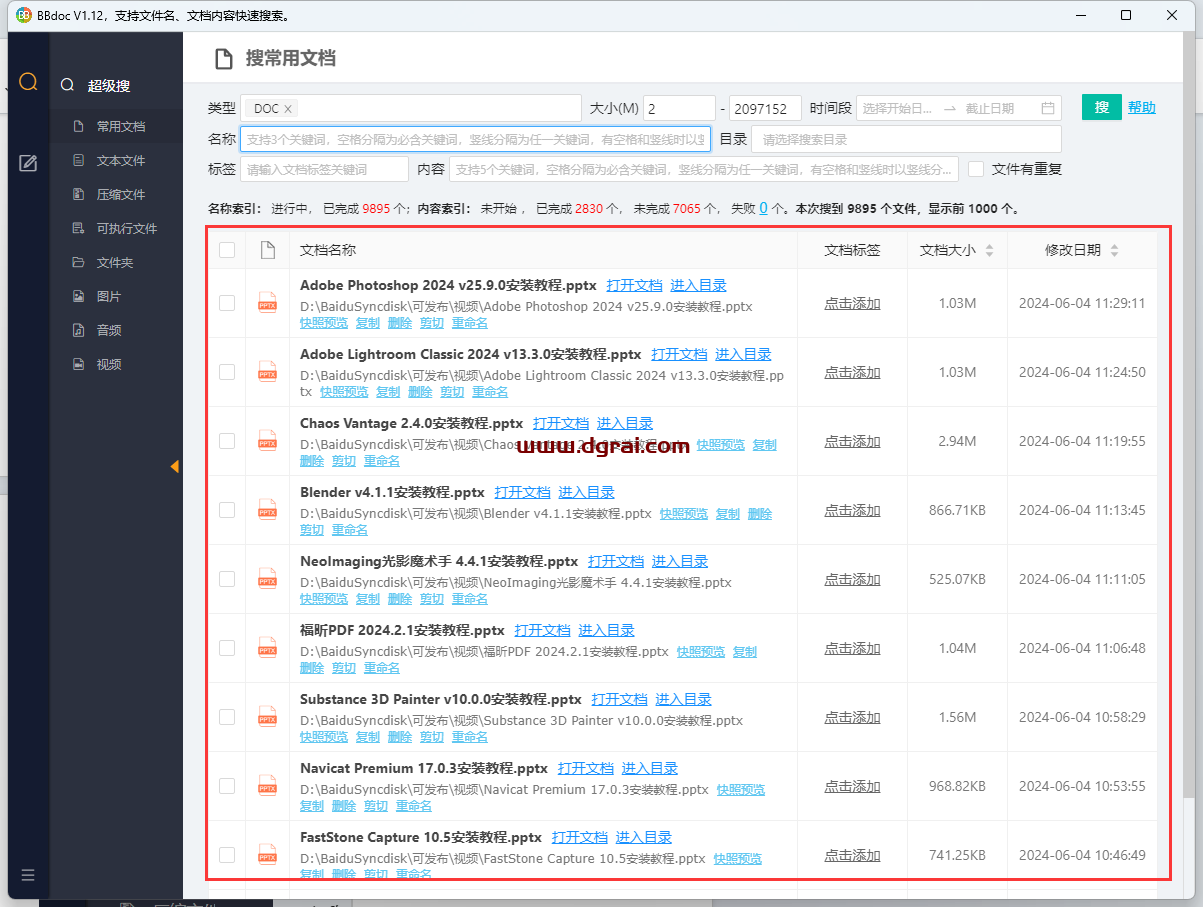Click 重命名 for Substance 3D Painter
Image resolution: width=1203 pixels, height=907 pixels.
[470, 737]
